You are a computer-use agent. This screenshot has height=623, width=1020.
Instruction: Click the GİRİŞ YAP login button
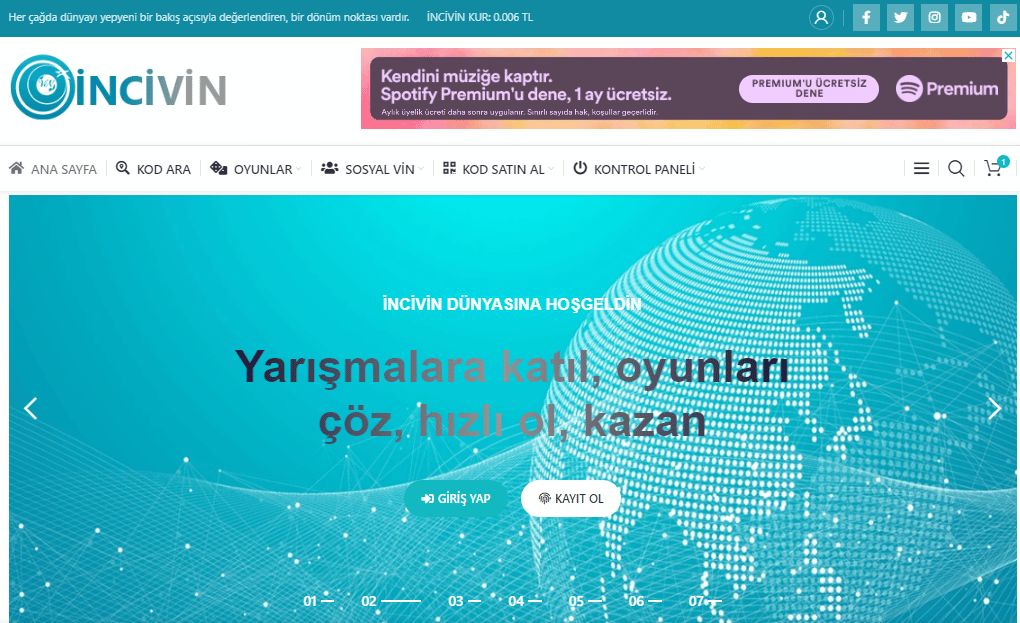(455, 499)
